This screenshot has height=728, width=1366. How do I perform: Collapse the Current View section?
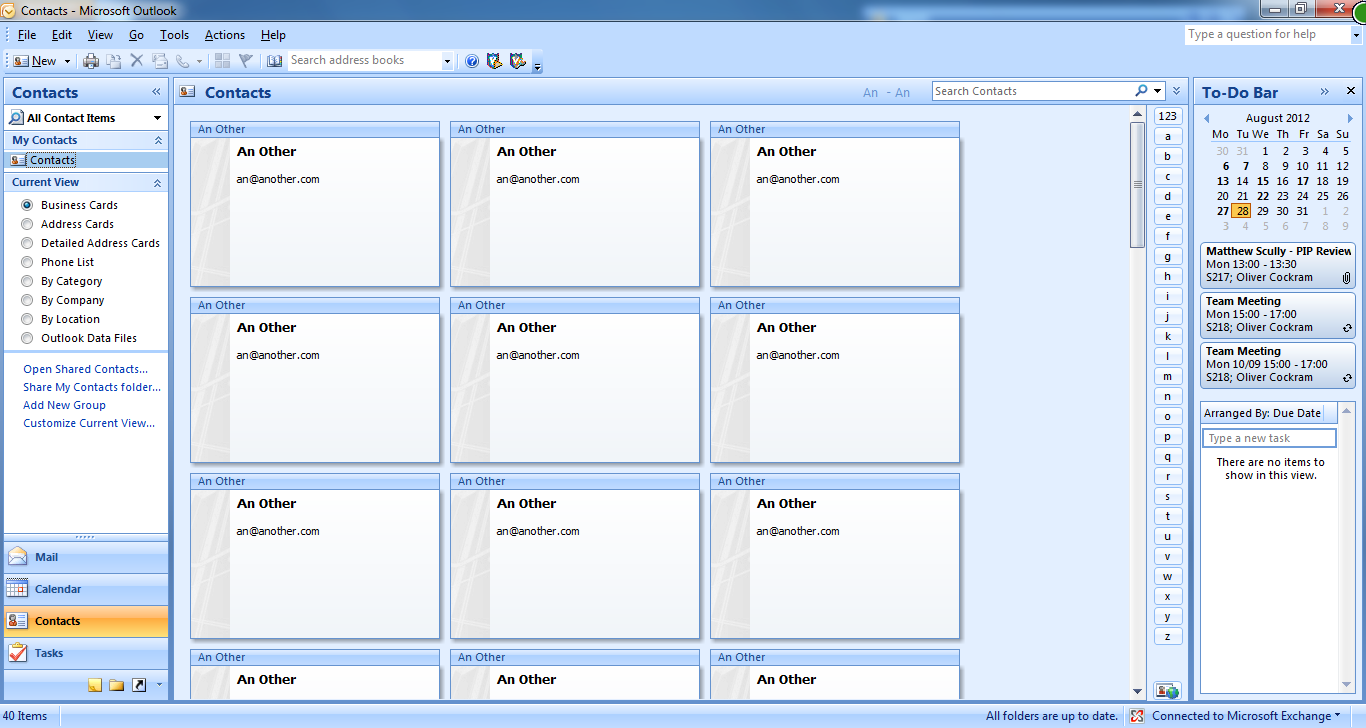coord(157,183)
